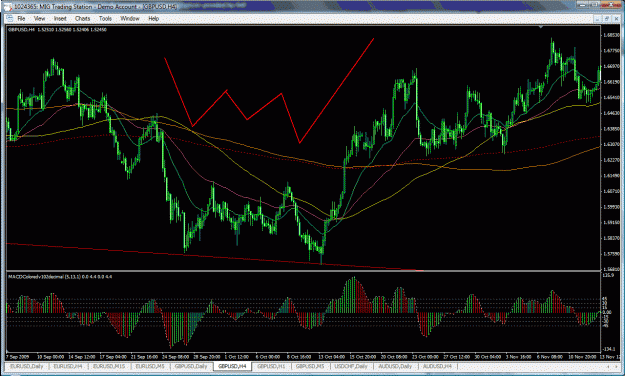The image size is (625, 376).
Task: Switch to the EURUSD,Daily chart tab
Action: point(27,366)
